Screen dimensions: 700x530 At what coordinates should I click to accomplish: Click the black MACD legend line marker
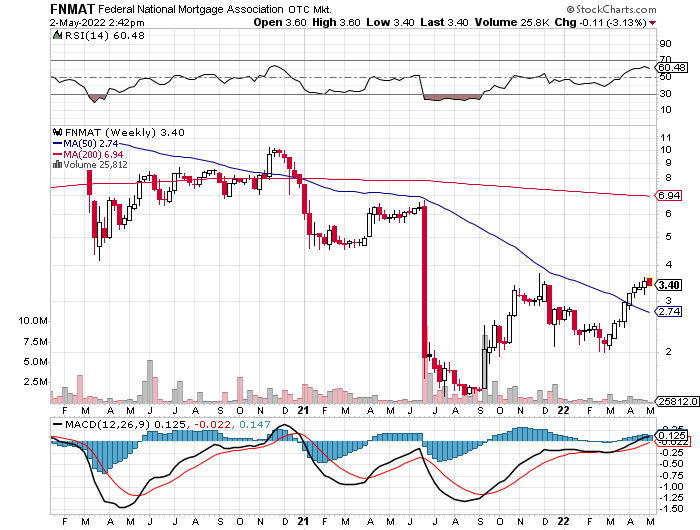coord(58,424)
